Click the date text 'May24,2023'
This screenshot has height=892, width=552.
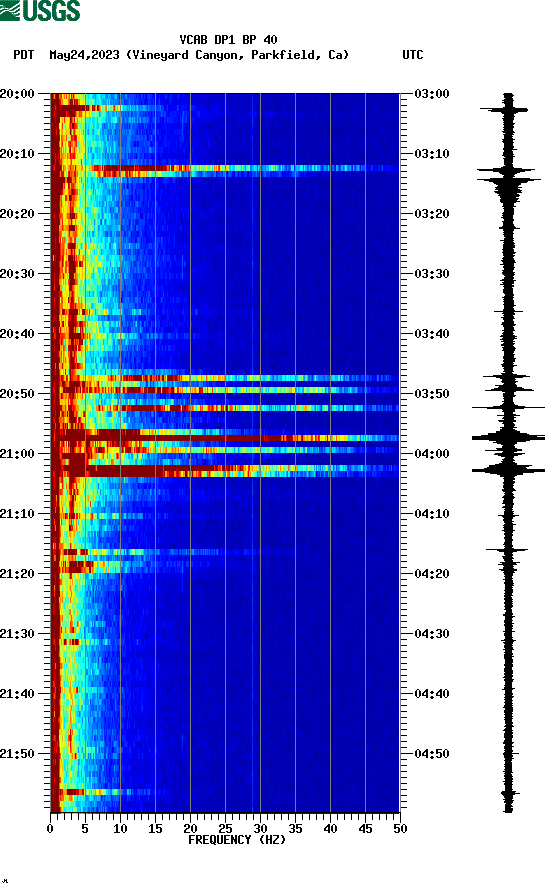click(x=84, y=55)
